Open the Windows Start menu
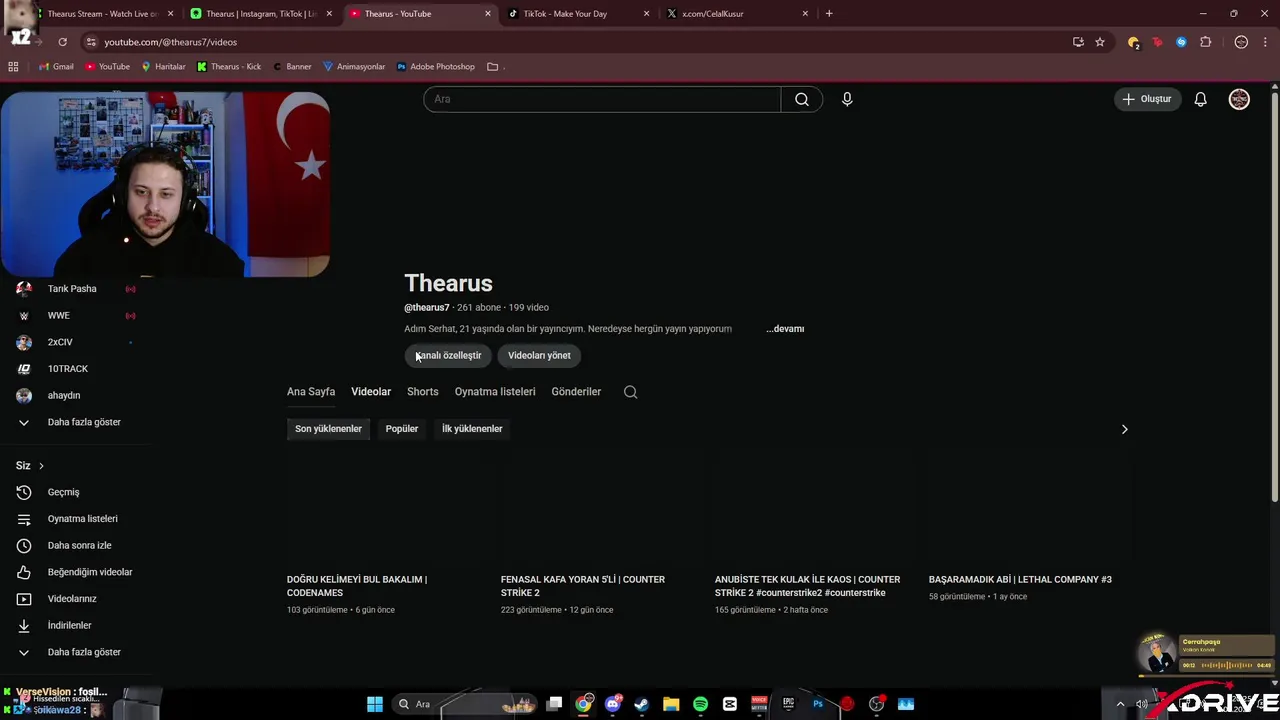Screen dimensions: 1280x720 pyautogui.click(x=374, y=704)
